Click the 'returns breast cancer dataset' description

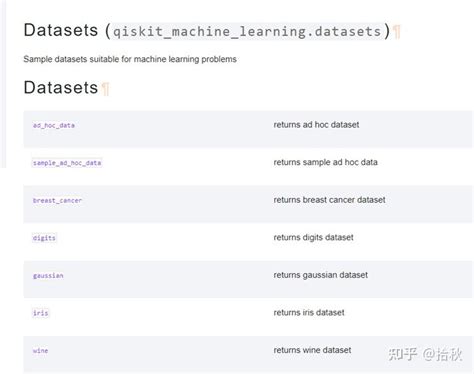coord(329,200)
